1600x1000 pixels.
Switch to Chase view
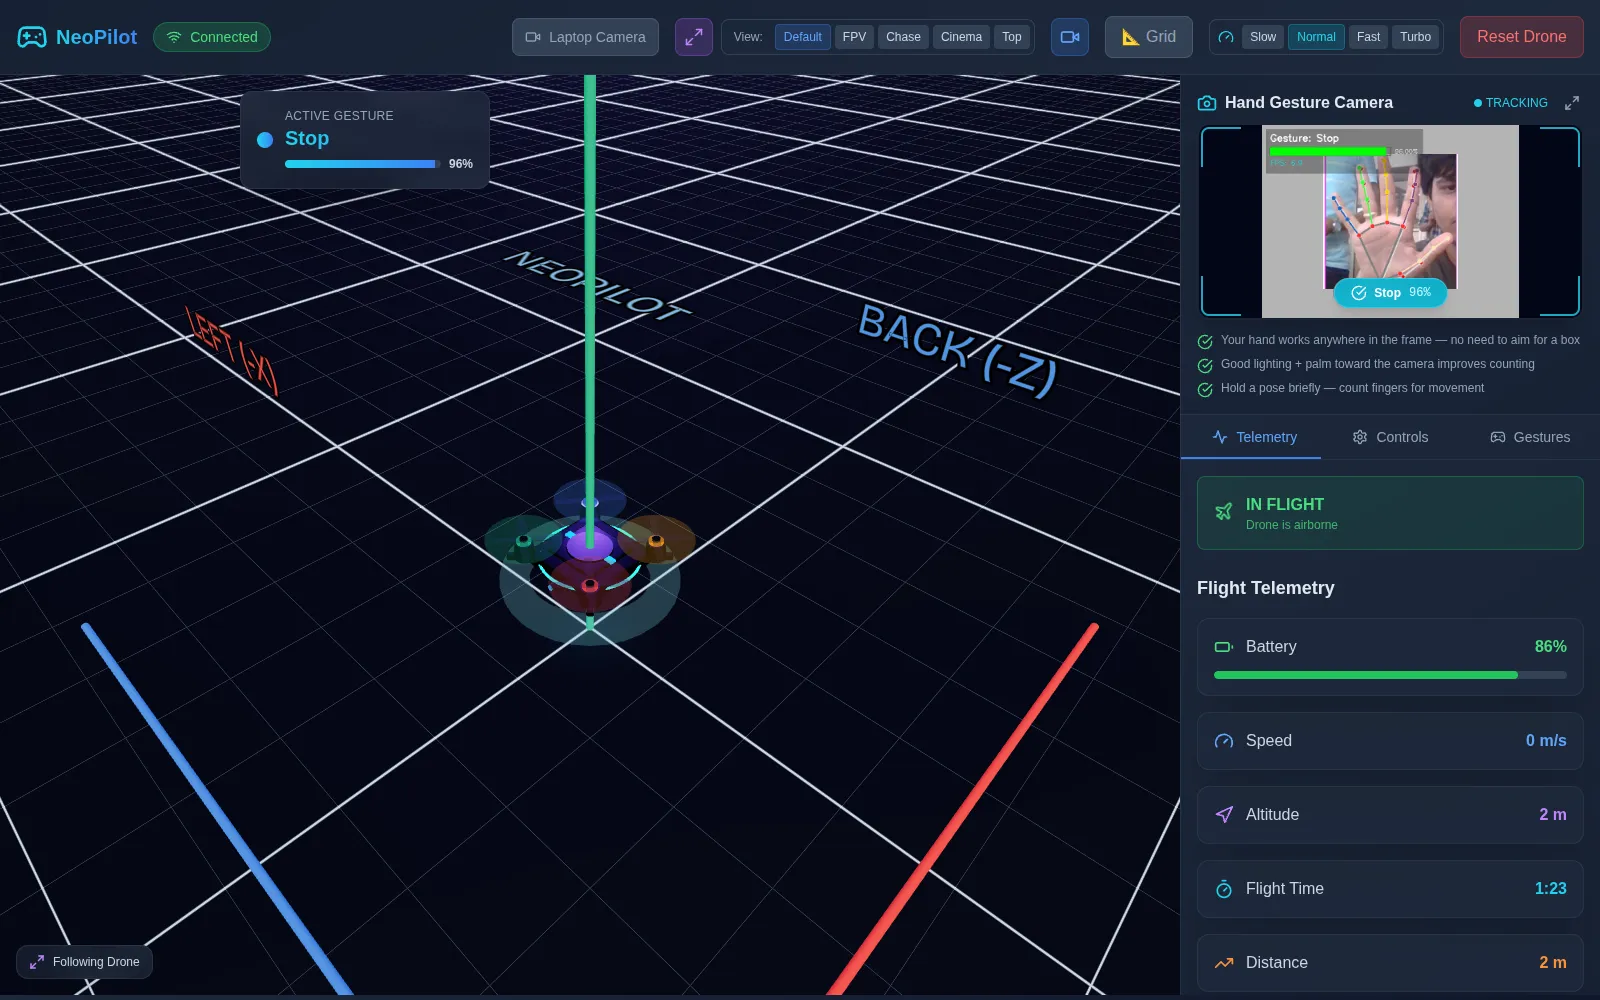pos(903,37)
